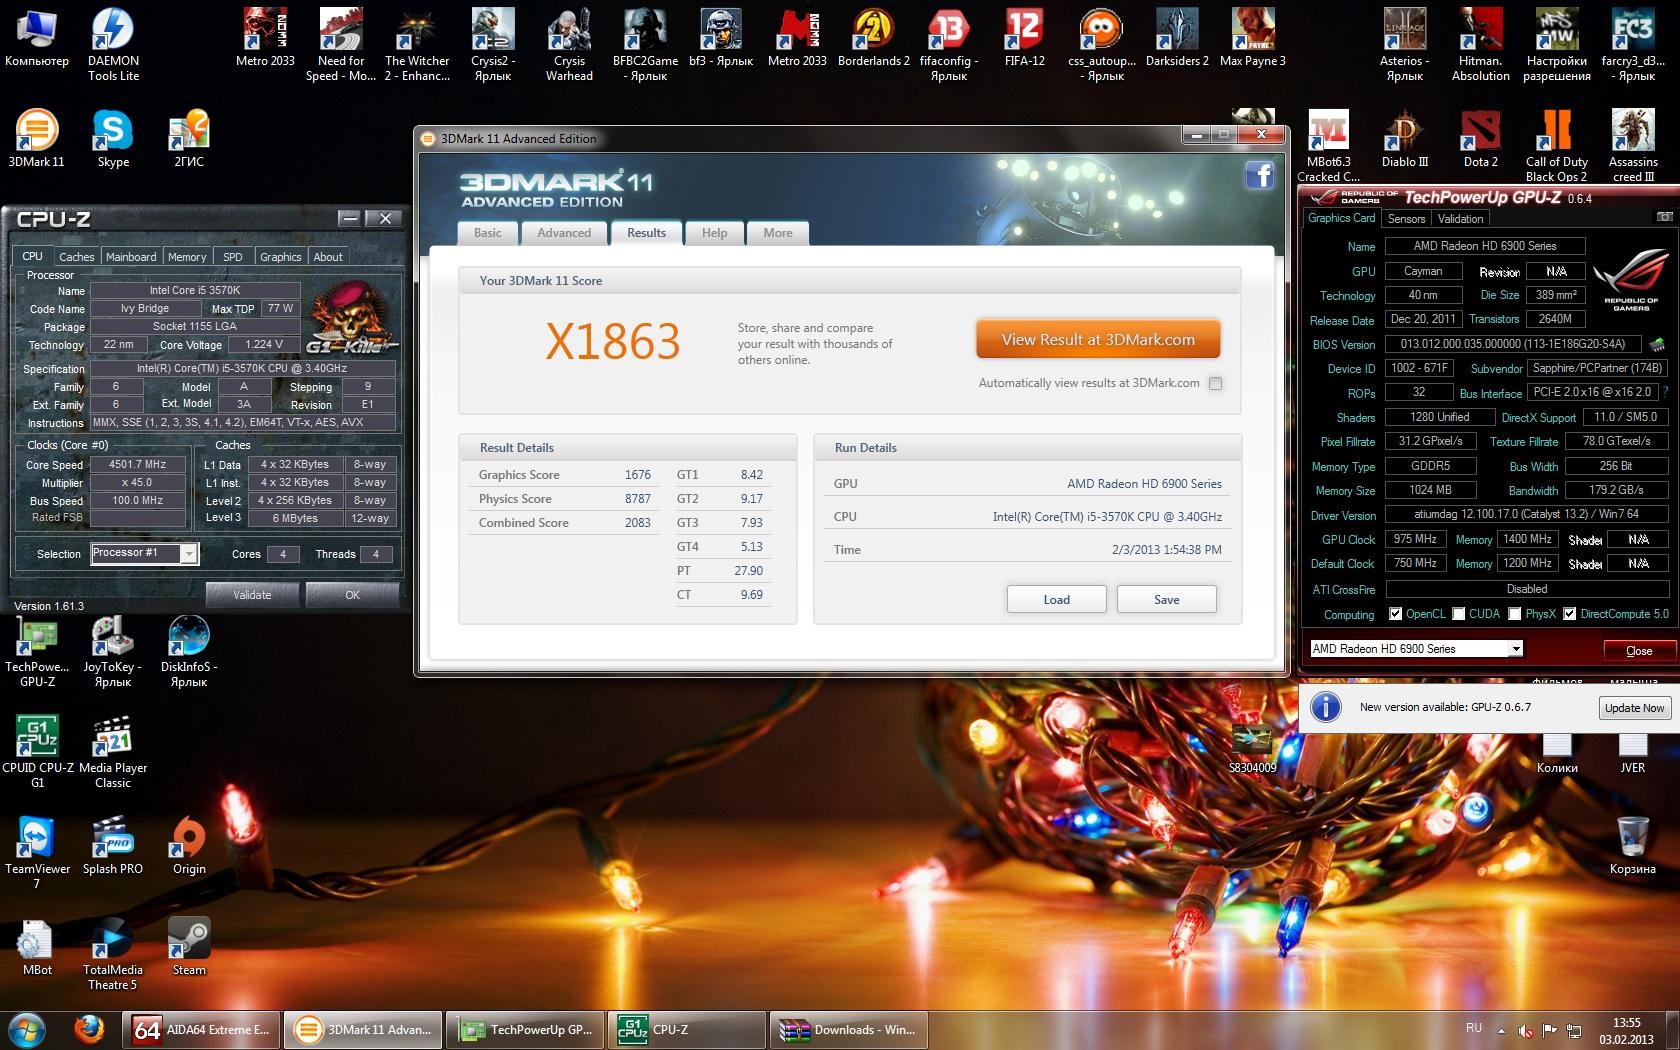Show hidden system tray icons arrow
The height and width of the screenshot is (1050, 1680).
pyautogui.click(x=1500, y=1030)
